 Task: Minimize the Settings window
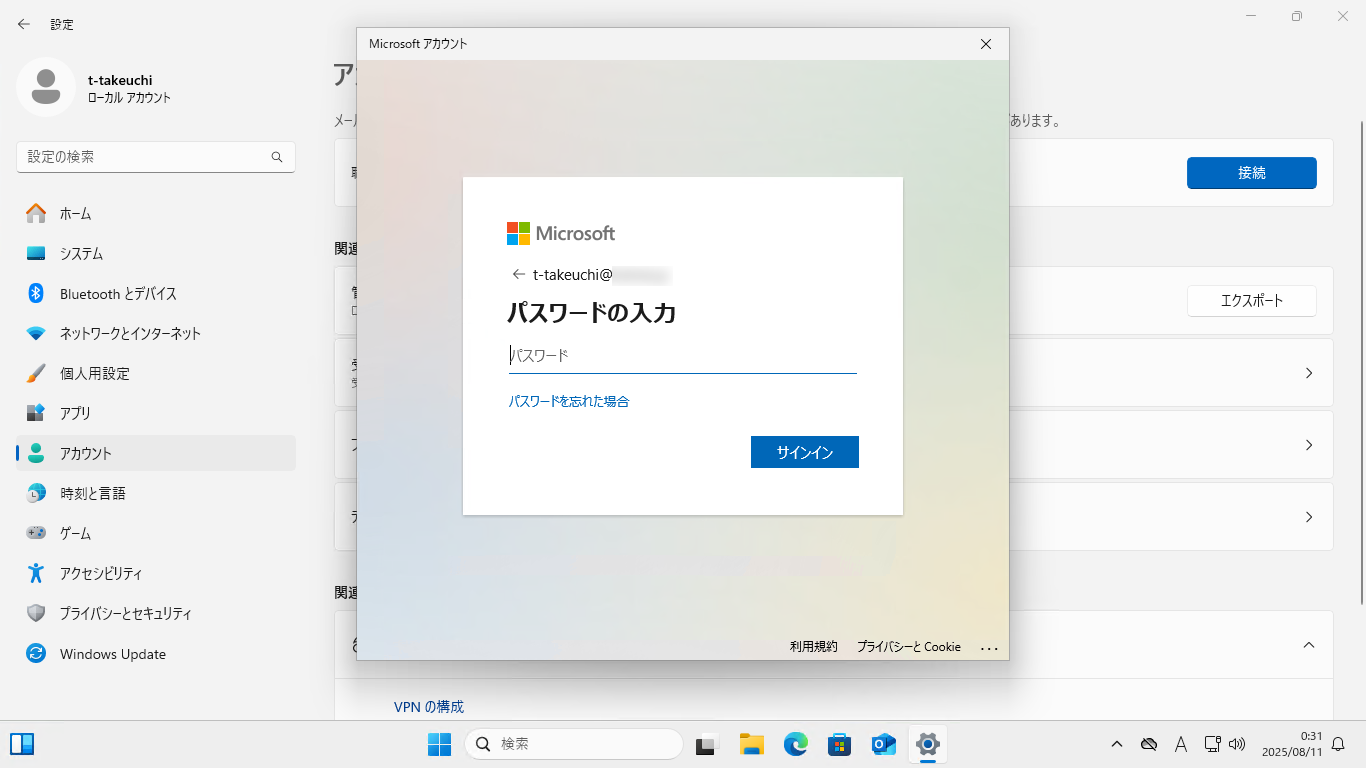1251,16
